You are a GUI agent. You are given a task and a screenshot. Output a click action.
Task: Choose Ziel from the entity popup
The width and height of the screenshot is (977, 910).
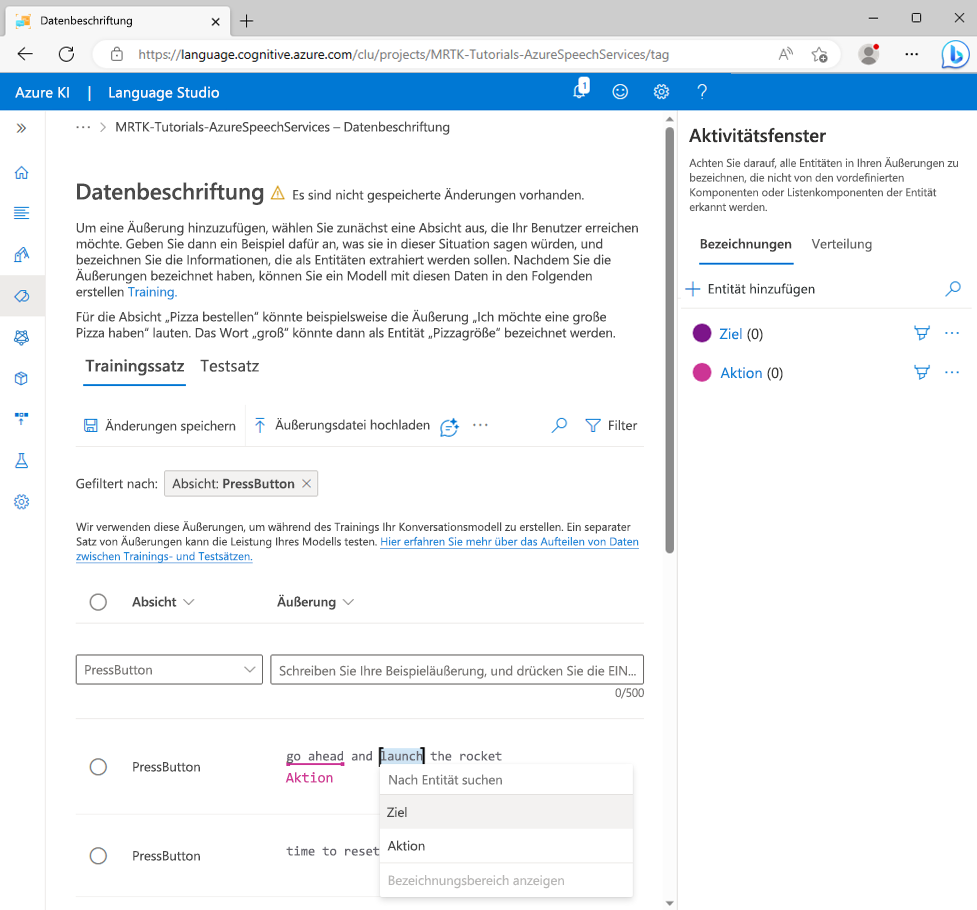[506, 812]
